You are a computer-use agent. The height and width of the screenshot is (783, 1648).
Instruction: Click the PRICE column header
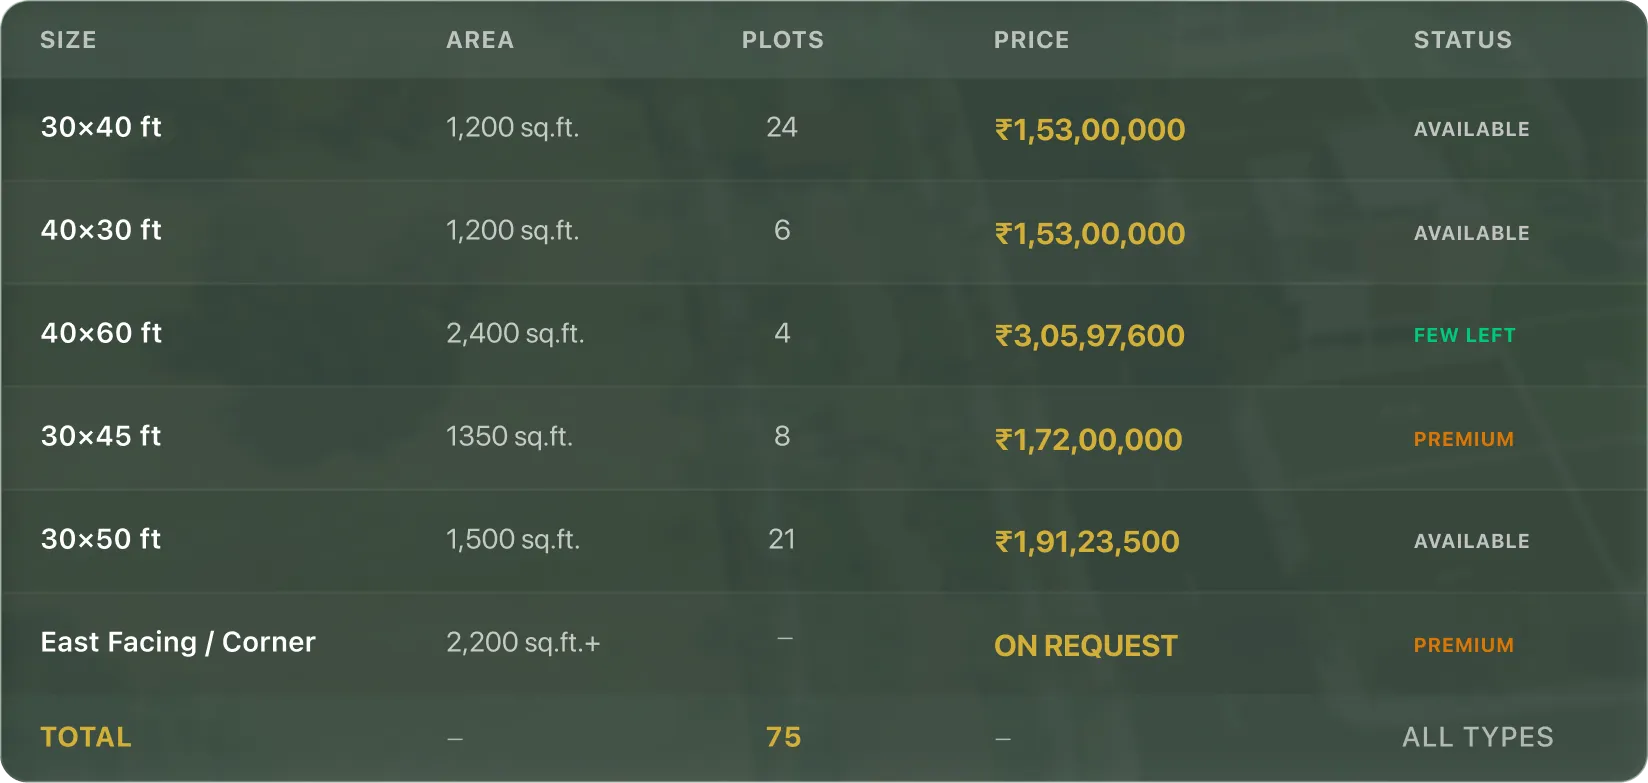(1031, 40)
